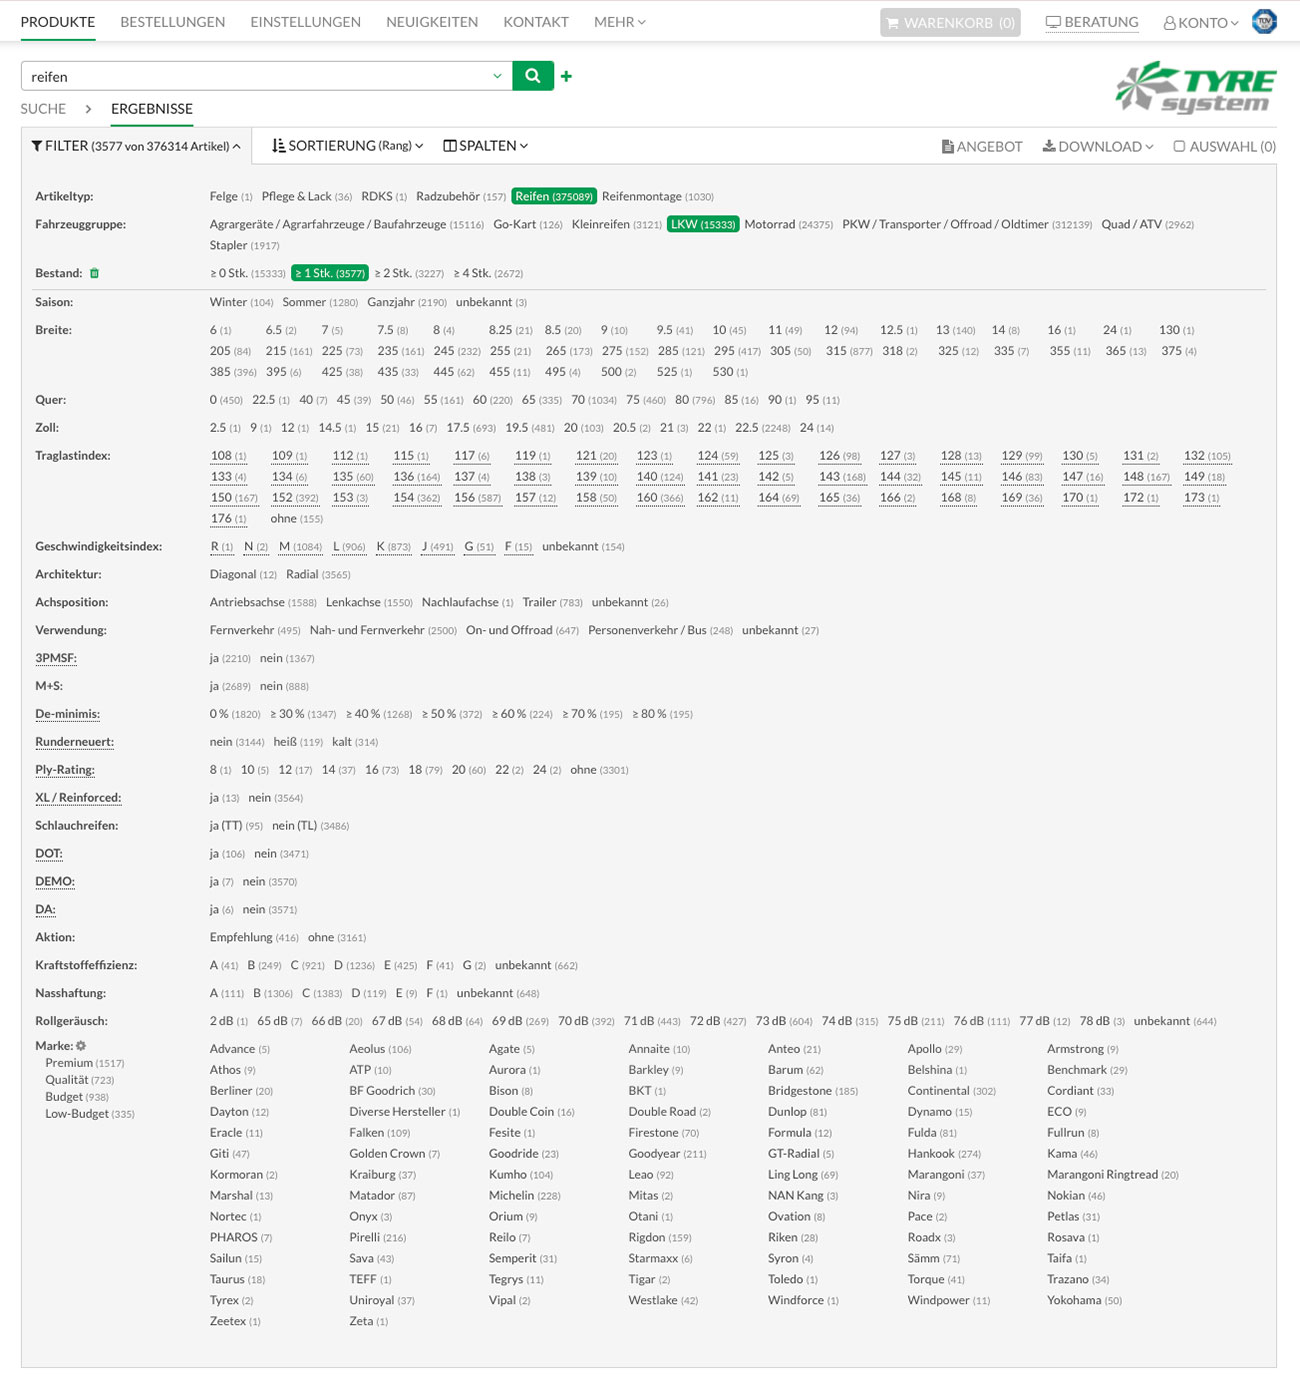Click the gear icon next to Marke
The height and width of the screenshot is (1381, 1300).
[x=81, y=1046]
